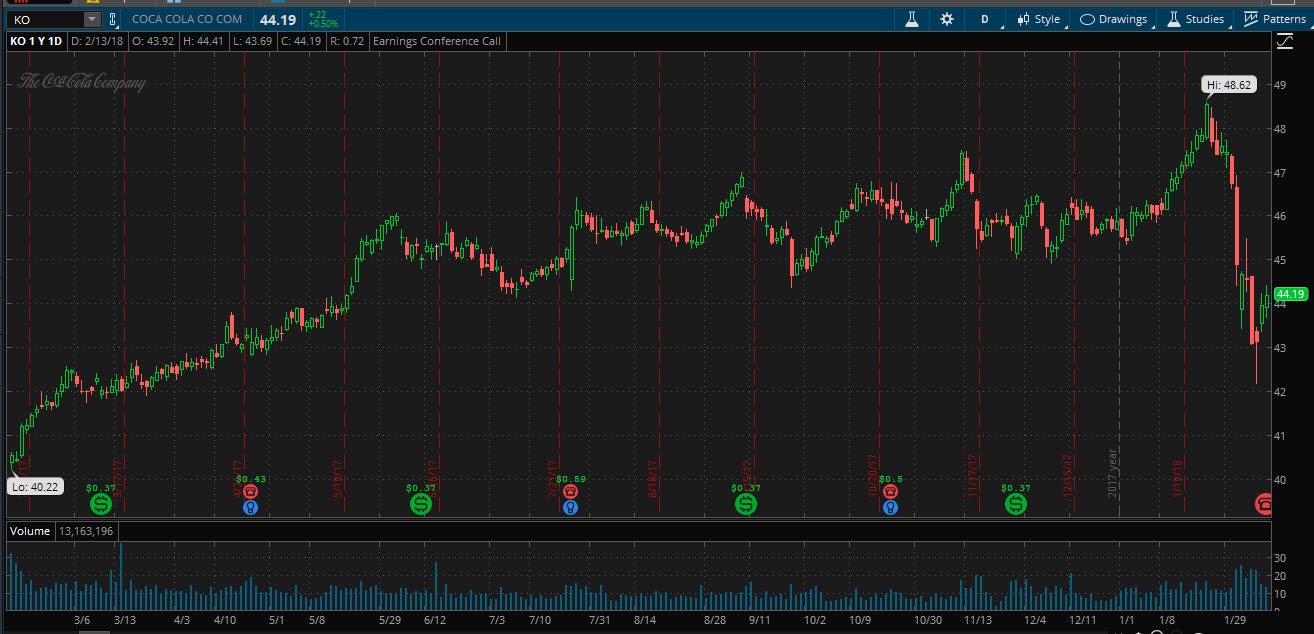Open the Drawings menu

coord(1114,19)
